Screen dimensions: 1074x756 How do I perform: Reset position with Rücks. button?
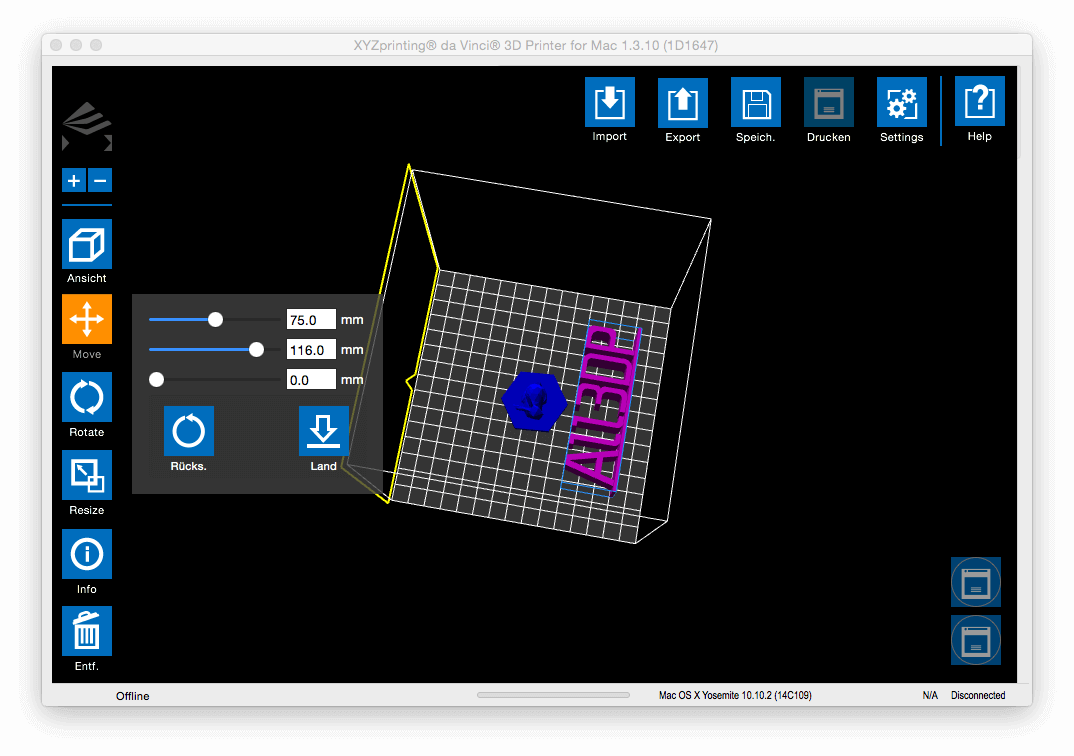point(189,431)
